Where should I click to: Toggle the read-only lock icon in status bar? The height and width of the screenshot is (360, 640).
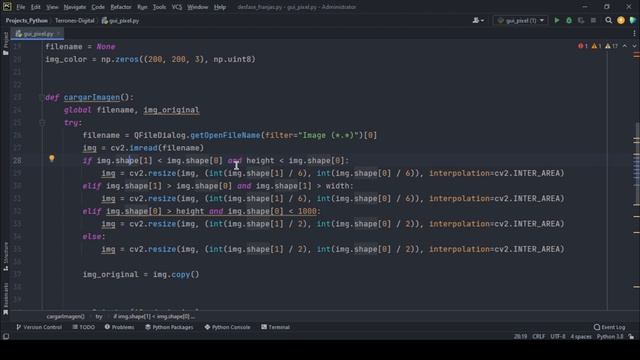(631, 336)
